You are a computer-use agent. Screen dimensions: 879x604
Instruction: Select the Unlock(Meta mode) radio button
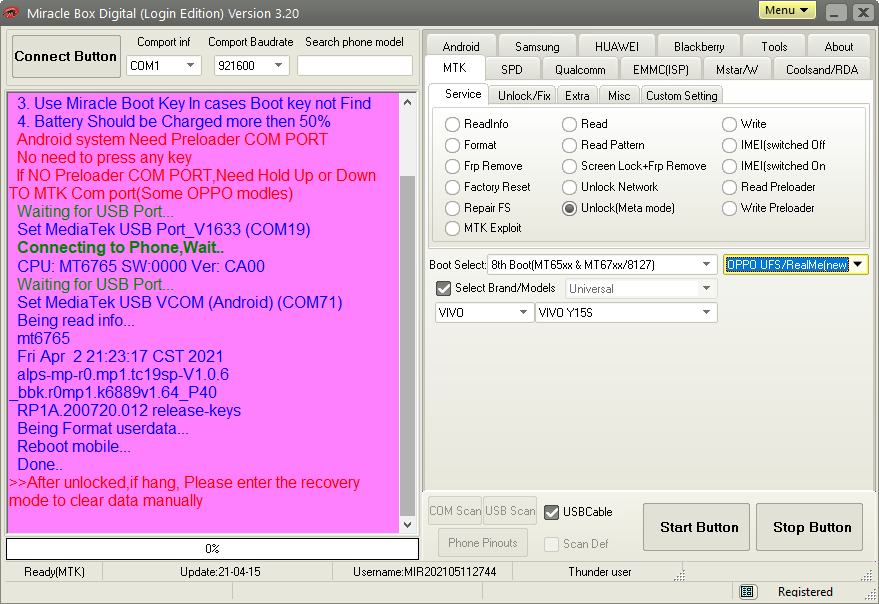pyautogui.click(x=569, y=208)
